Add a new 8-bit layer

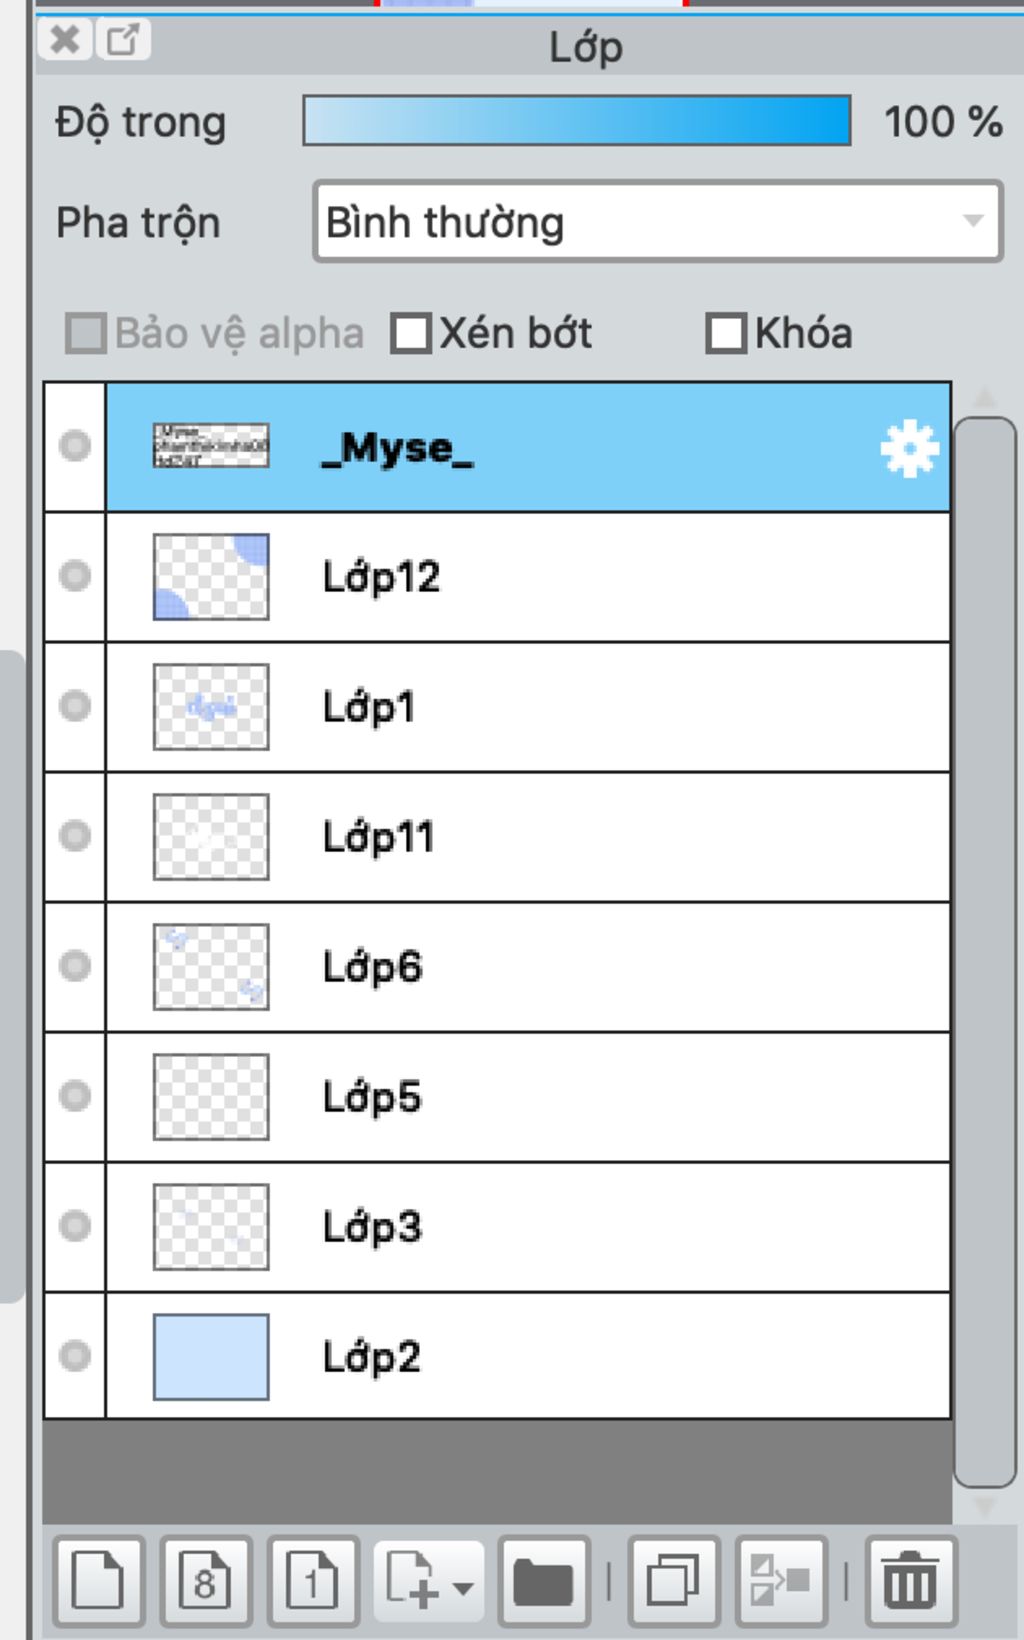pyautogui.click(x=205, y=1582)
